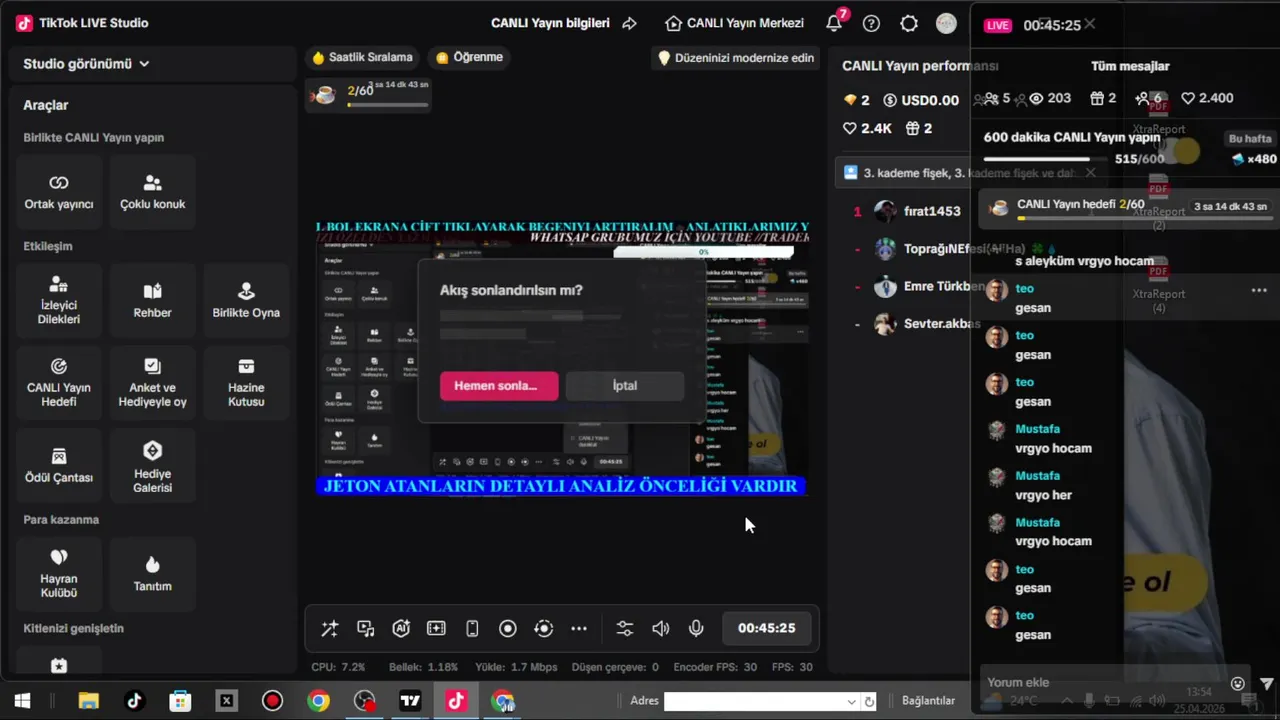Open Anket ve Hediyeyle oy tool
Viewport: 1280px width, 720px height.
[152, 383]
